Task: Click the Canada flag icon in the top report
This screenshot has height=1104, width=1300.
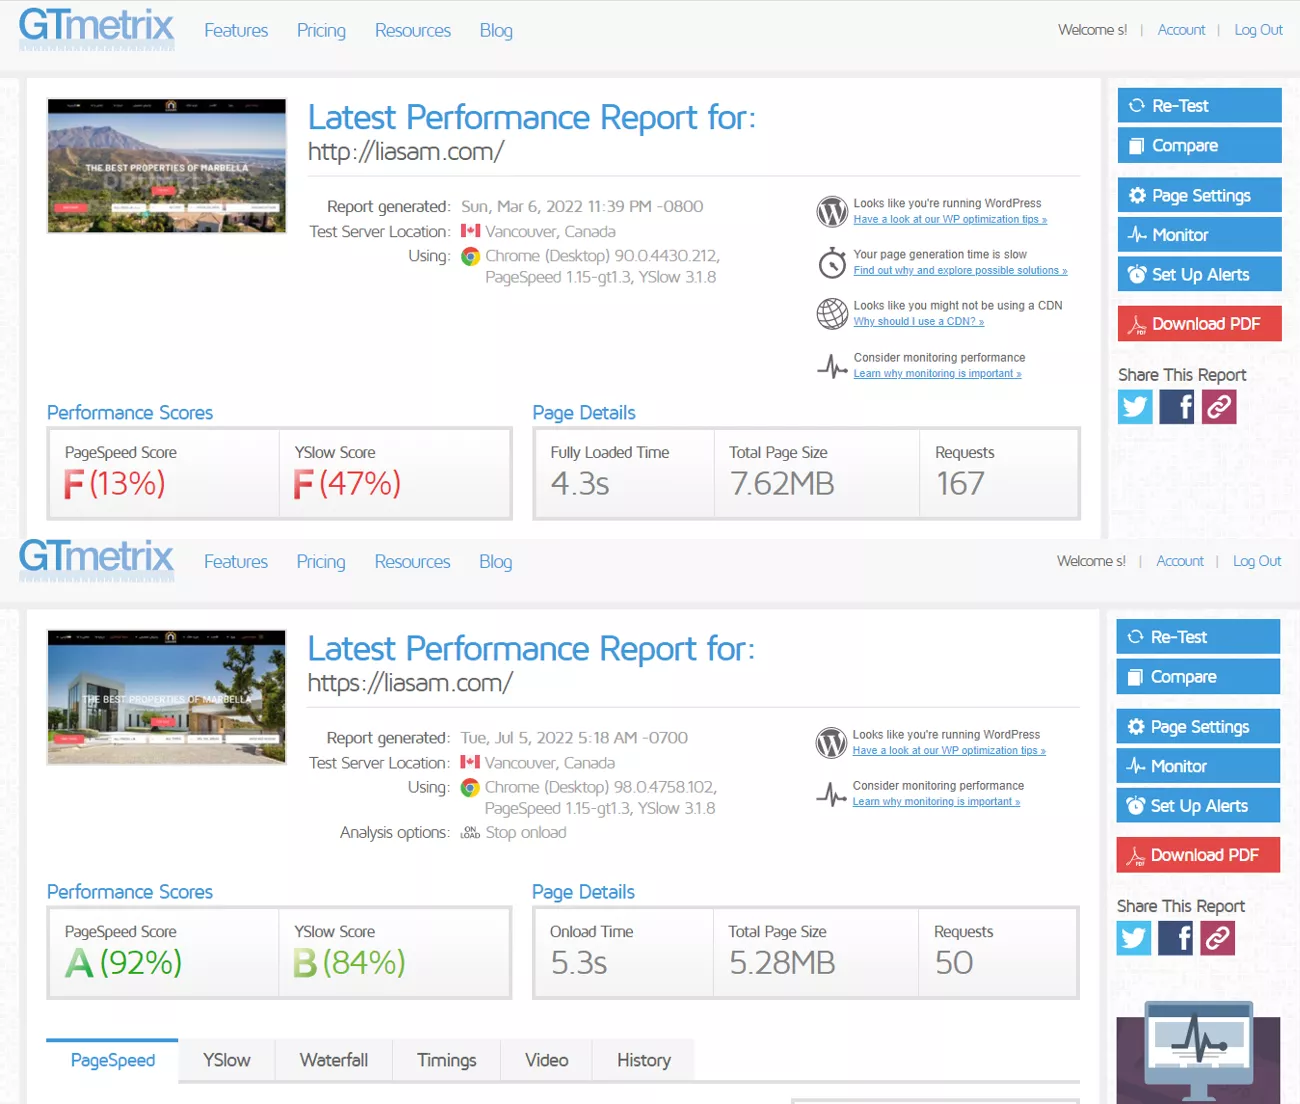Action: (470, 231)
